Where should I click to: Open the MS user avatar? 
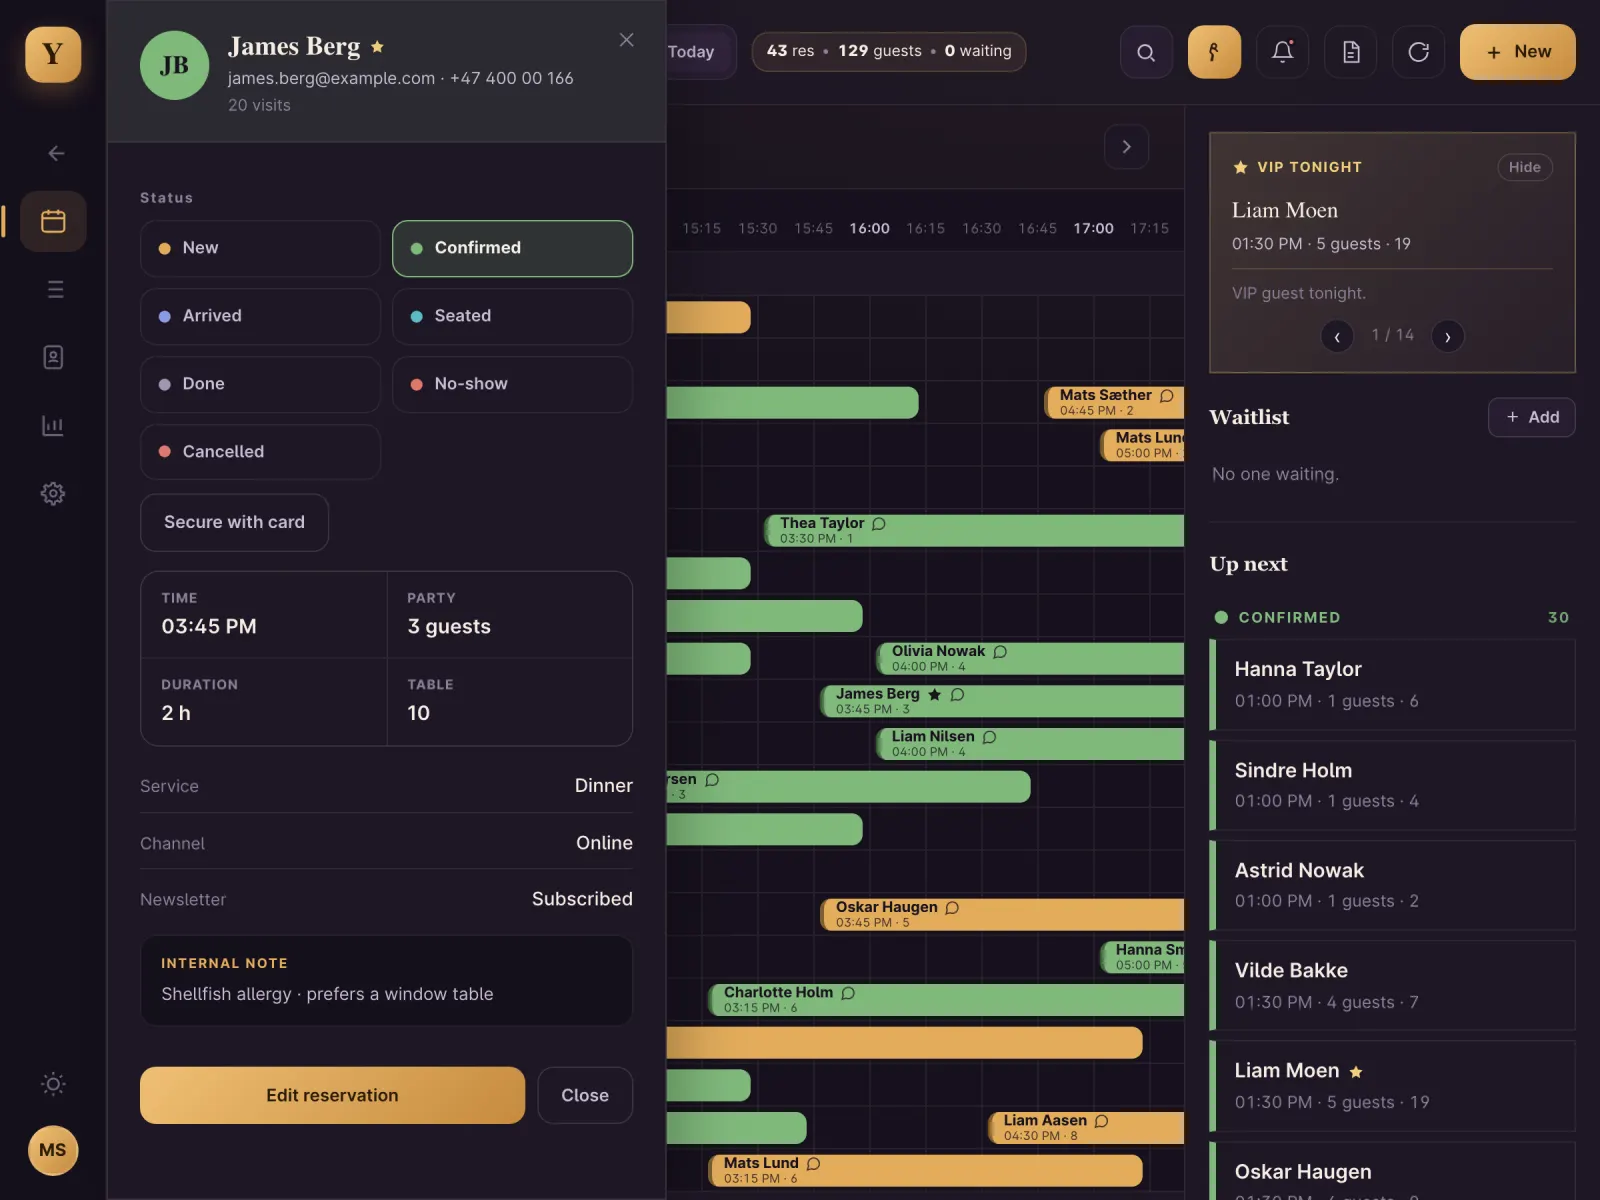[53, 1150]
